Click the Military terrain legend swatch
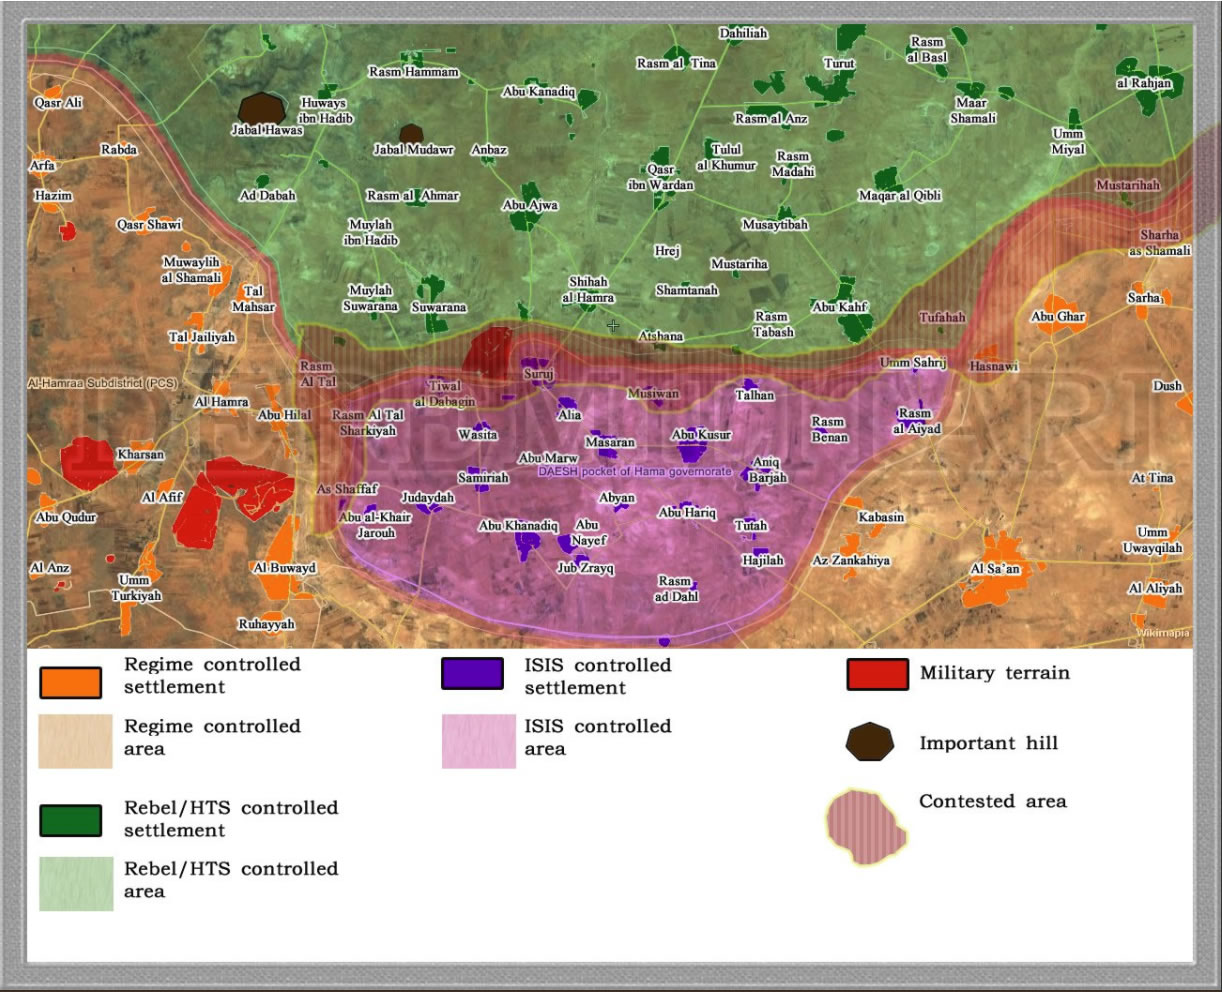 pos(878,673)
